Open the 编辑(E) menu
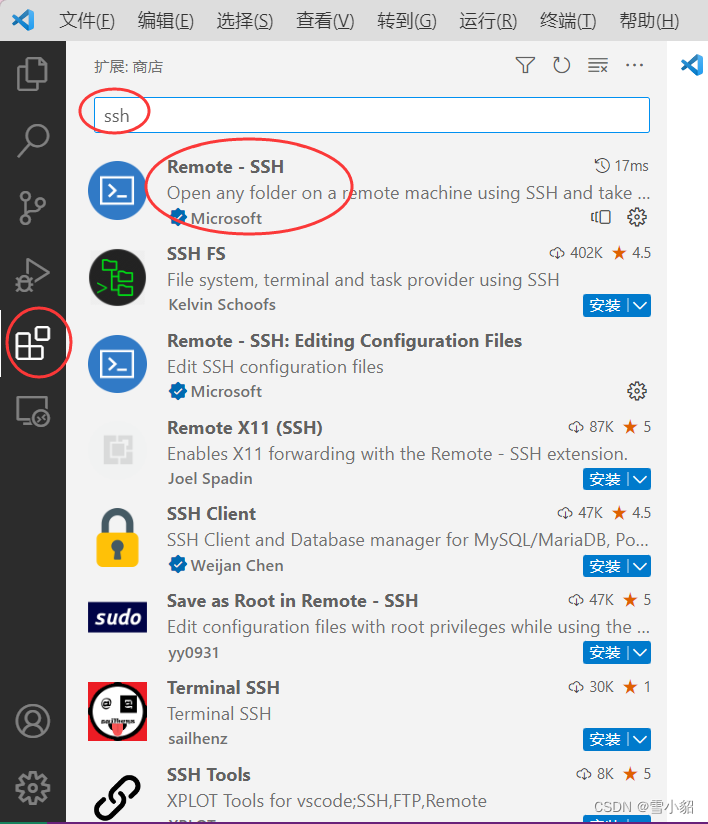This screenshot has width=708, height=824. click(166, 21)
